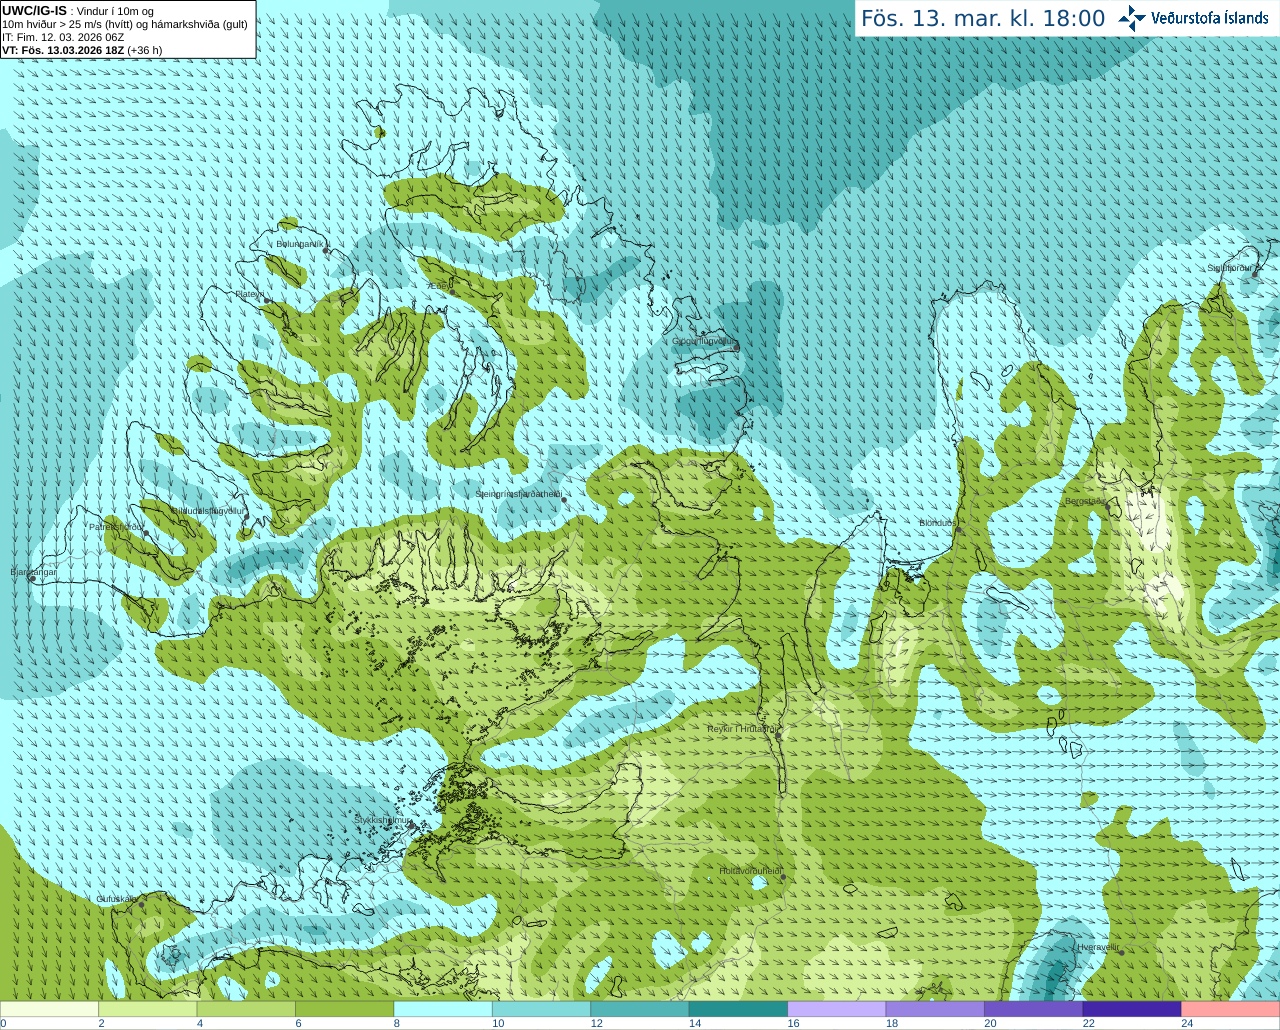Click the legend value '24'
Viewport: 1280px width, 1030px height.
click(x=1187, y=1023)
